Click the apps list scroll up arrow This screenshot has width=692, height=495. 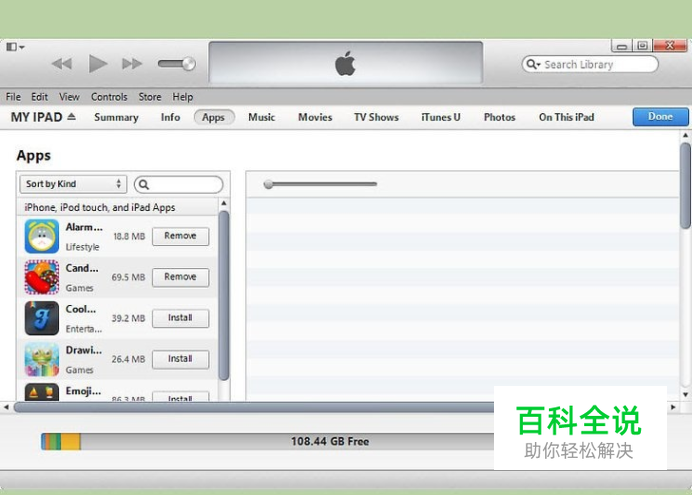[224, 203]
